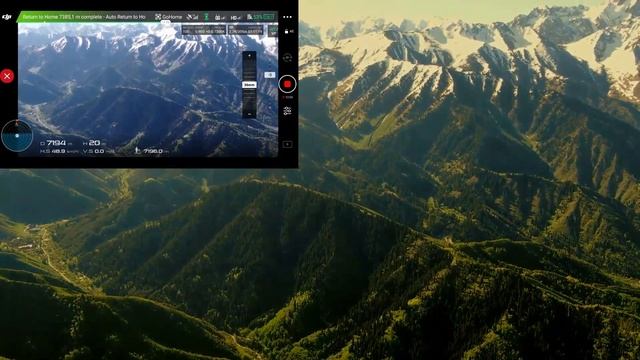This screenshot has width=640, height=360.
Task: Open the camera ISO shutter parameters panel
Action: (203, 31)
